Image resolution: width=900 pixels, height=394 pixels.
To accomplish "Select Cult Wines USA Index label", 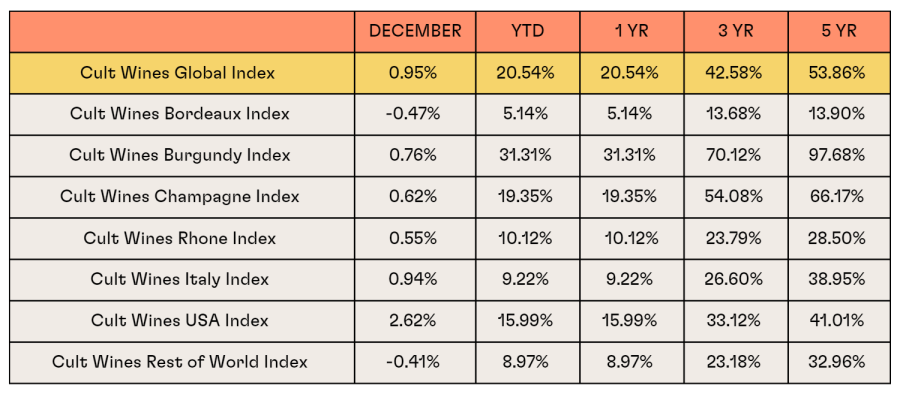I will (x=180, y=321).
